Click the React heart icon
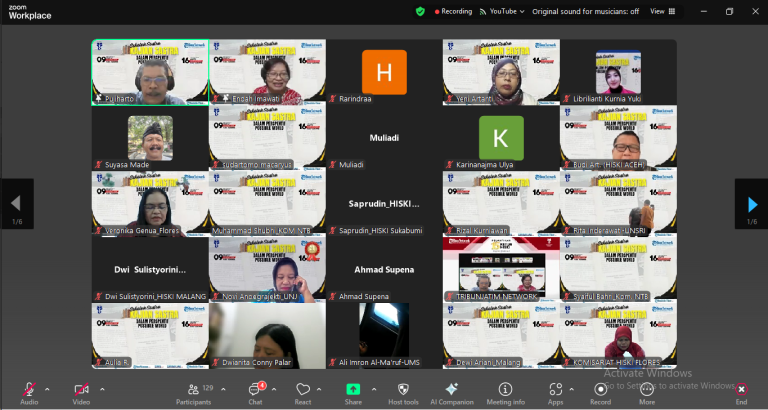 click(x=303, y=389)
